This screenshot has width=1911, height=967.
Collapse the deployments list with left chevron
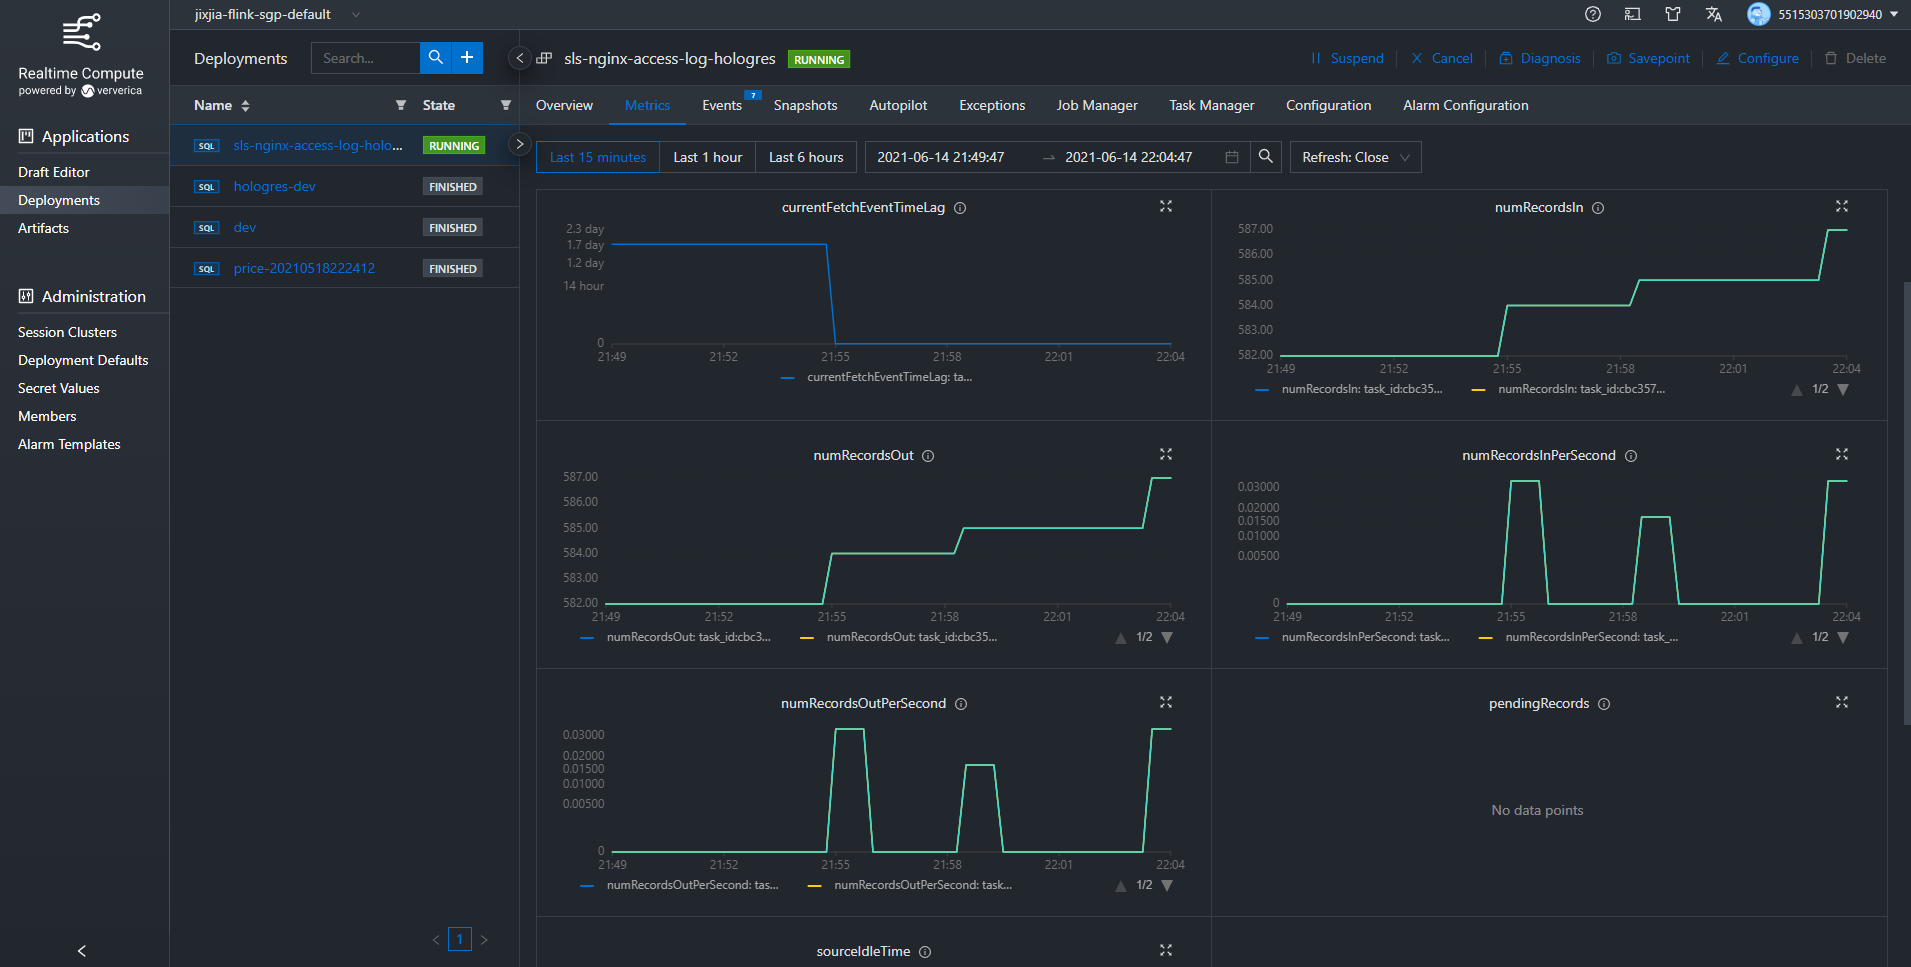pos(520,58)
